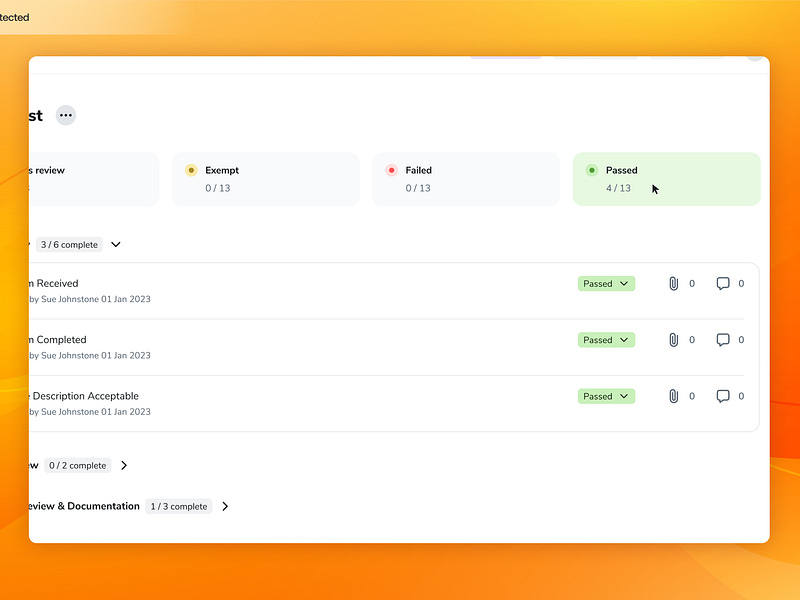The width and height of the screenshot is (800, 600).
Task: Click '0 / 13' count under Exempt
Action: point(218,188)
